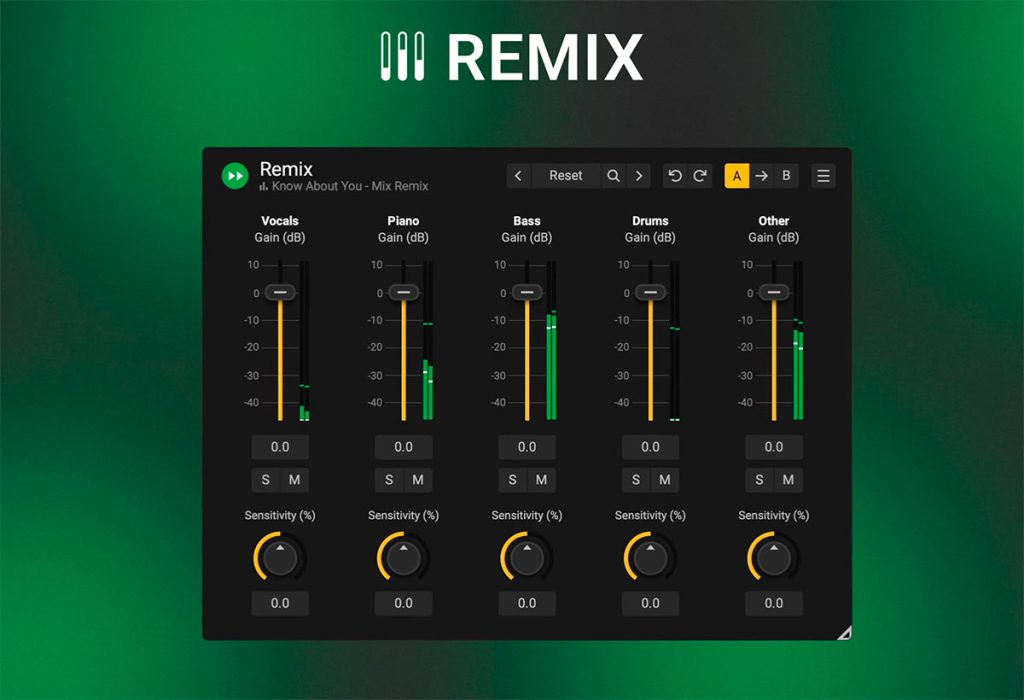Click the Piano gain value field
The width and height of the screenshot is (1024, 700).
point(404,447)
